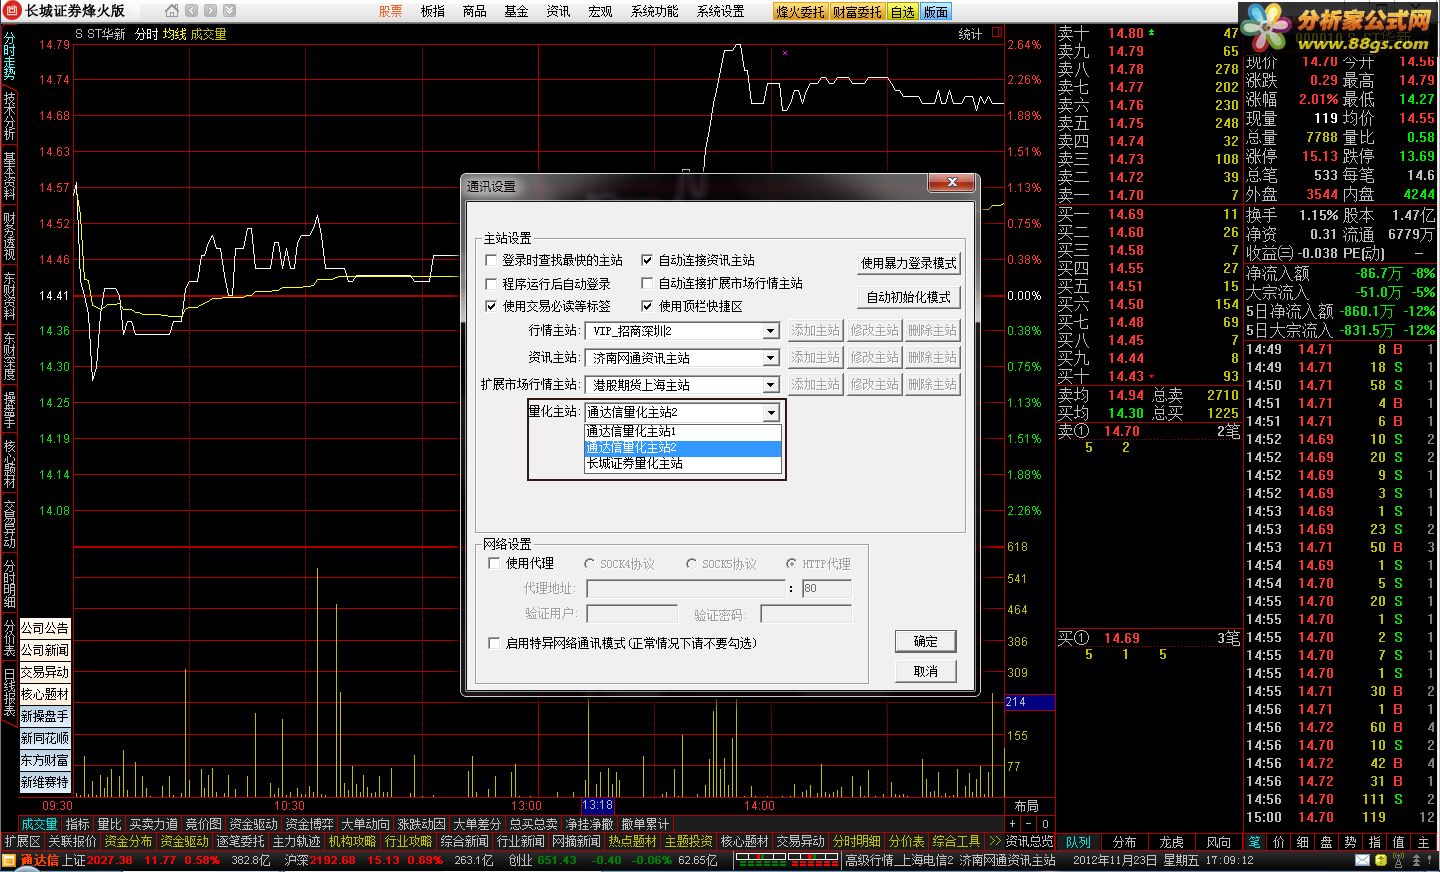Screen dimensions: 1440x872
Task: Switch to the 队列 tab
Action: tap(1078, 842)
